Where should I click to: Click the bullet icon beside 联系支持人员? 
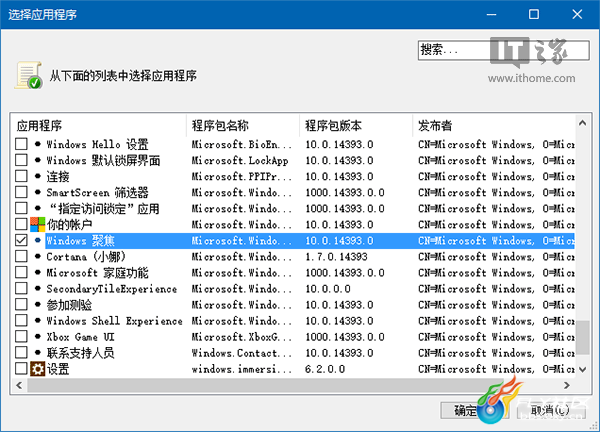[x=38, y=353]
